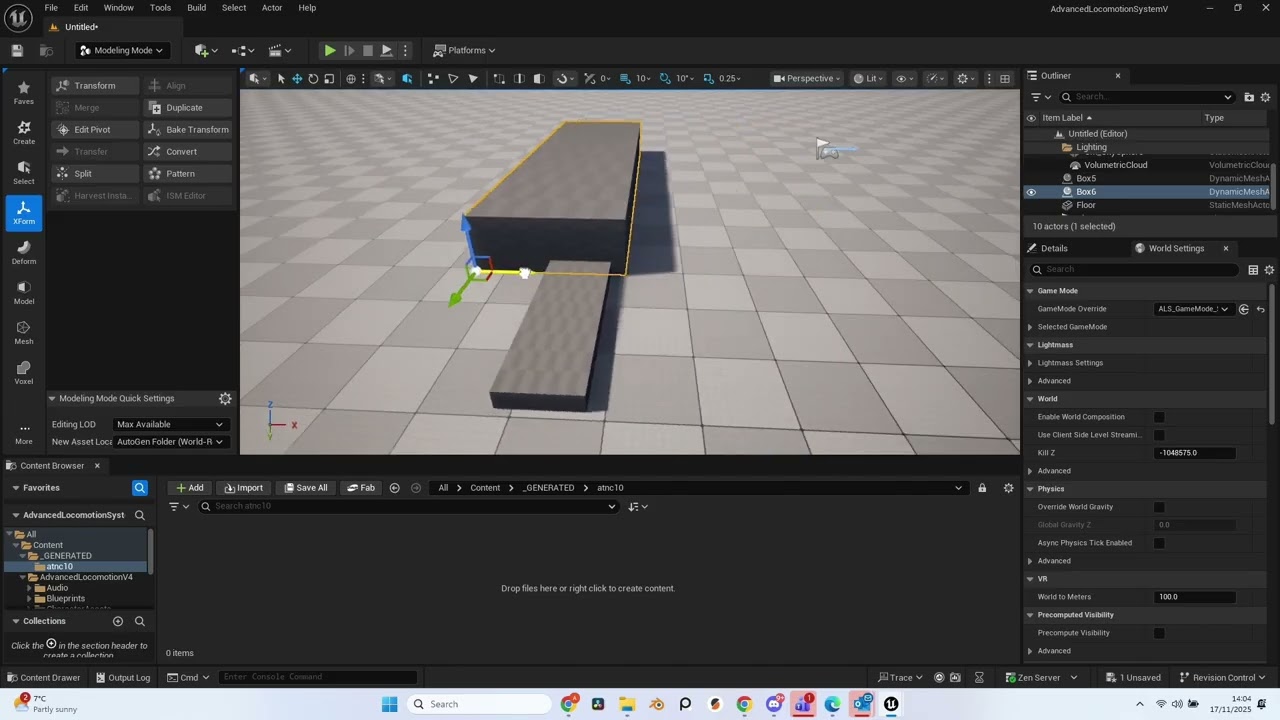Open the Content Drawer
The image size is (1280, 720).
click(43, 677)
